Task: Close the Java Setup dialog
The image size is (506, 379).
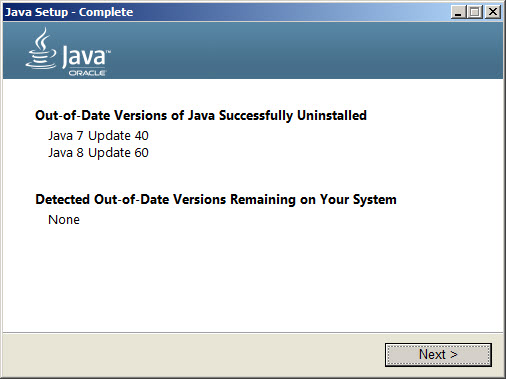Action: click(493, 12)
